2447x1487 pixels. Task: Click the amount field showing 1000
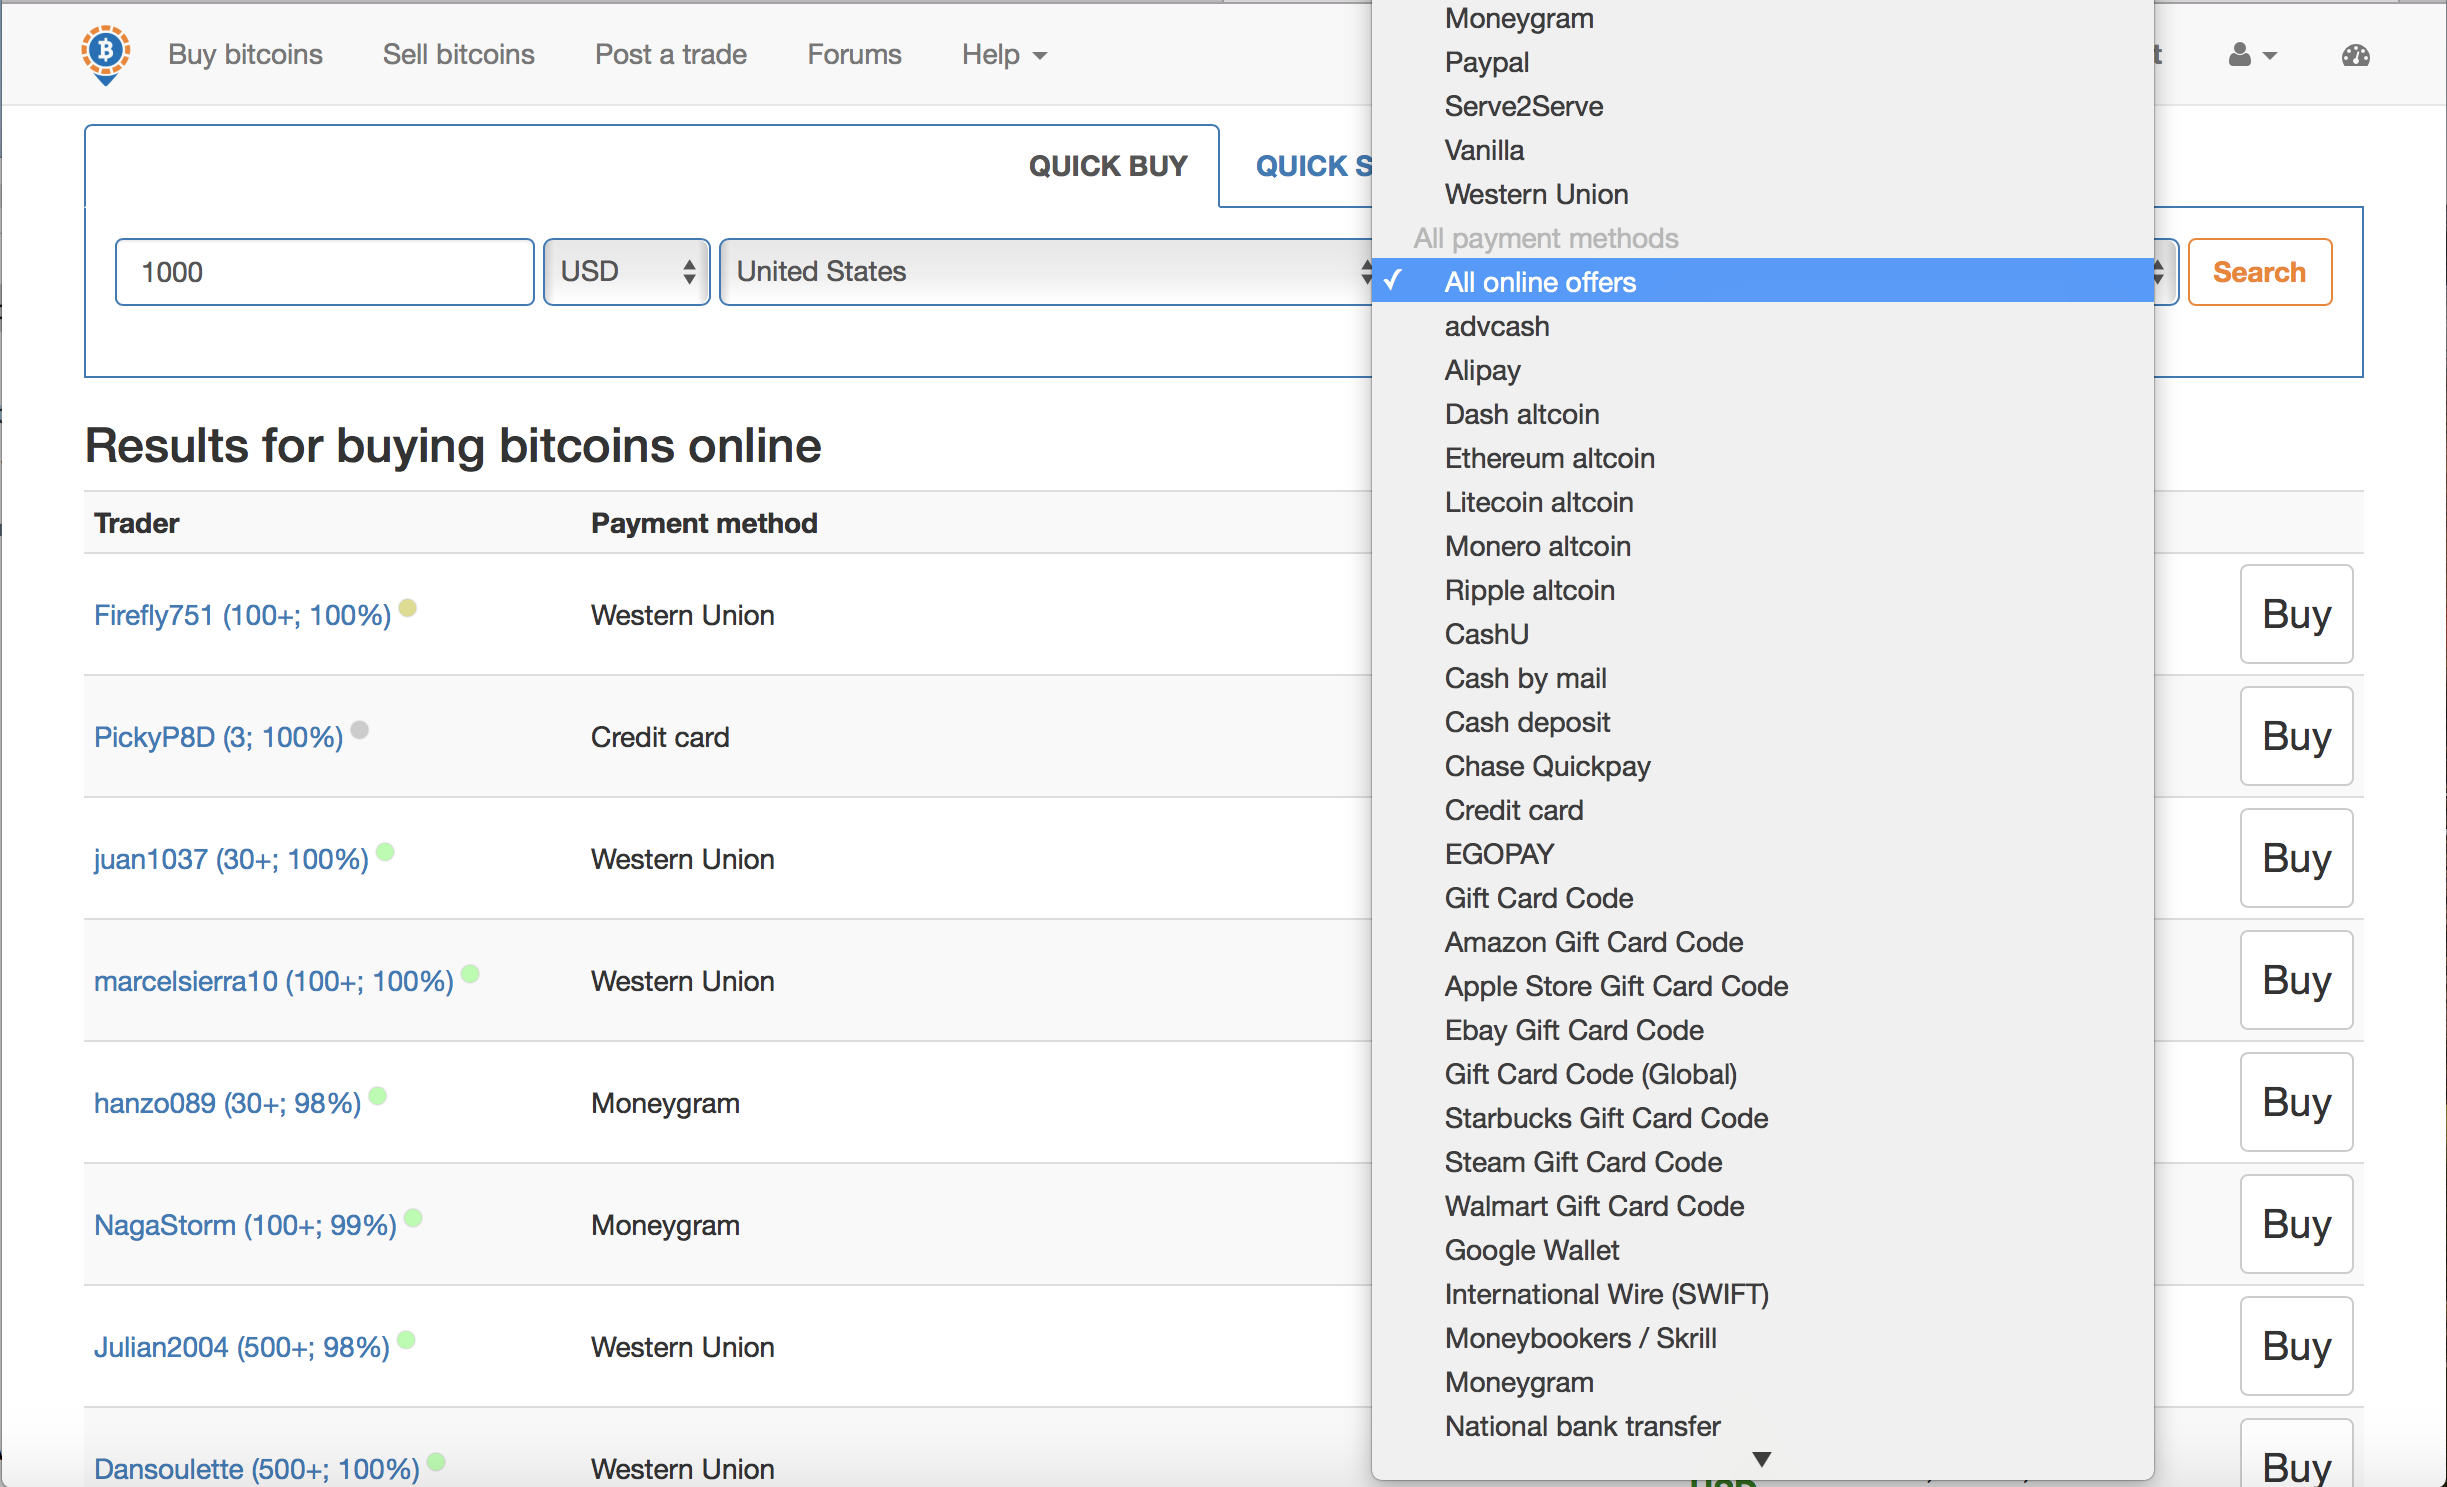point(324,272)
